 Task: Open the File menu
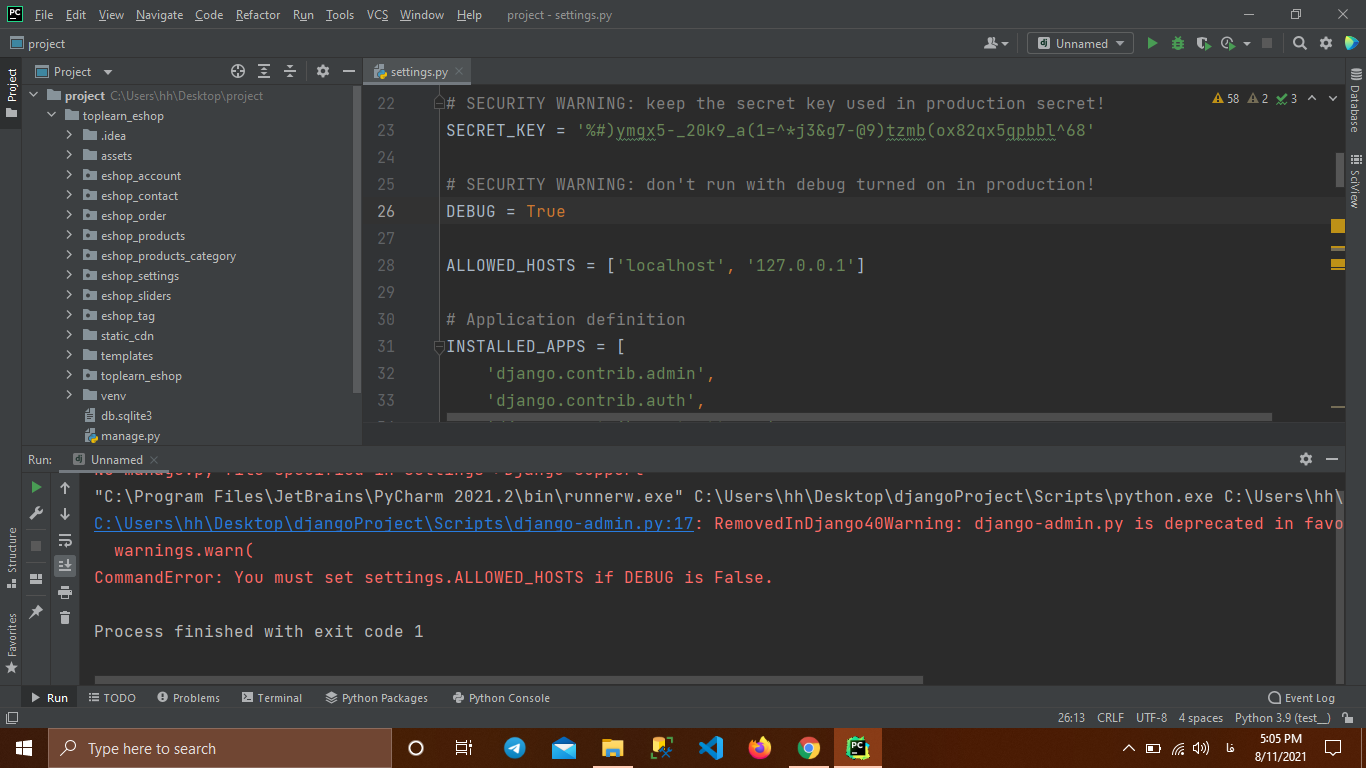pyautogui.click(x=44, y=15)
